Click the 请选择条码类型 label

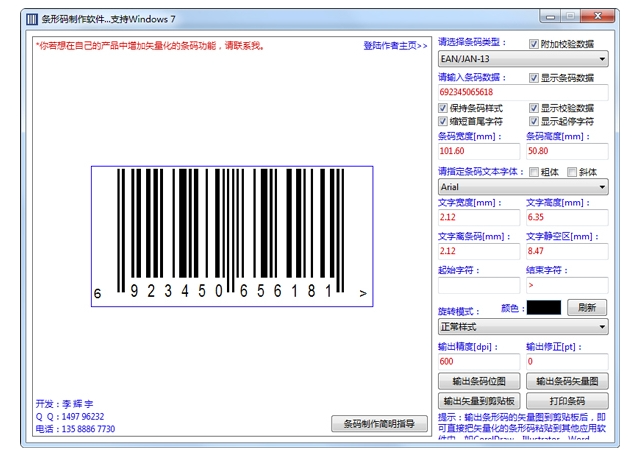pos(472,42)
